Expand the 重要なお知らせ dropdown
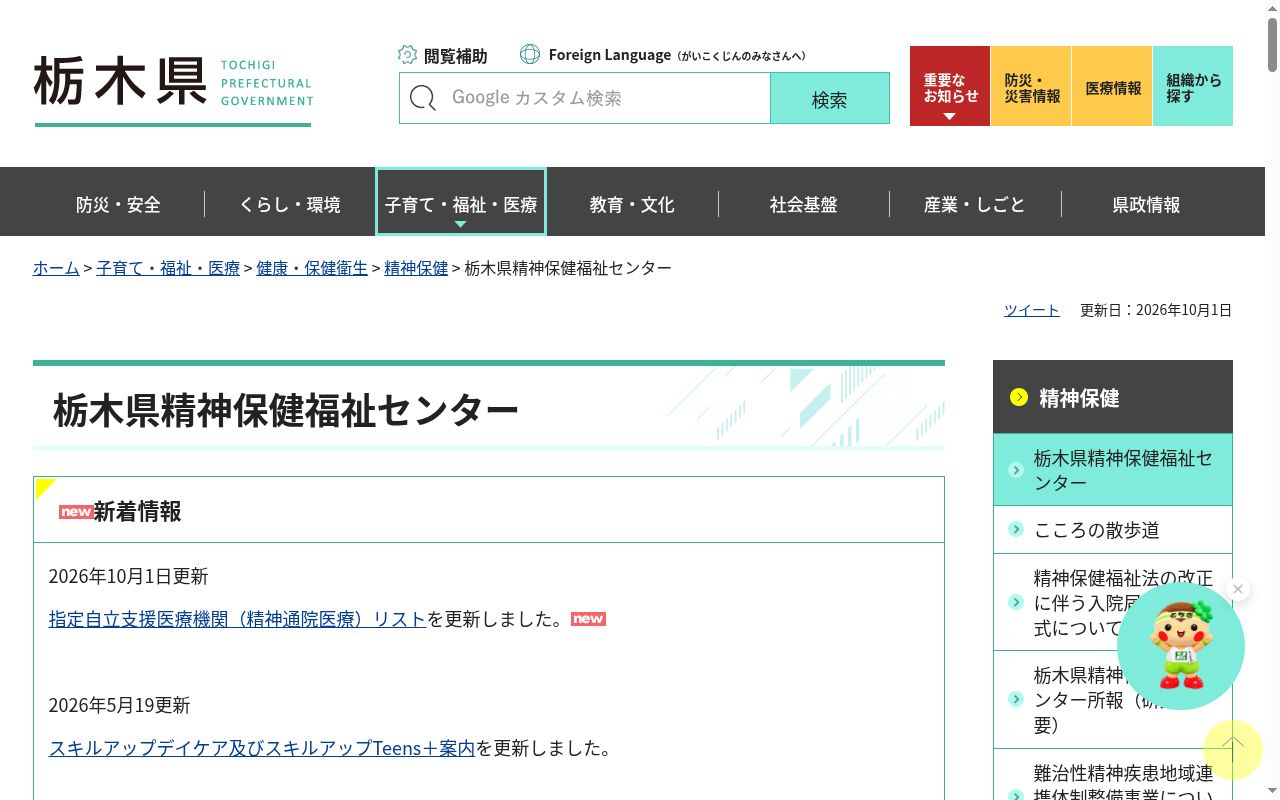The height and width of the screenshot is (800, 1280). [x=950, y=86]
